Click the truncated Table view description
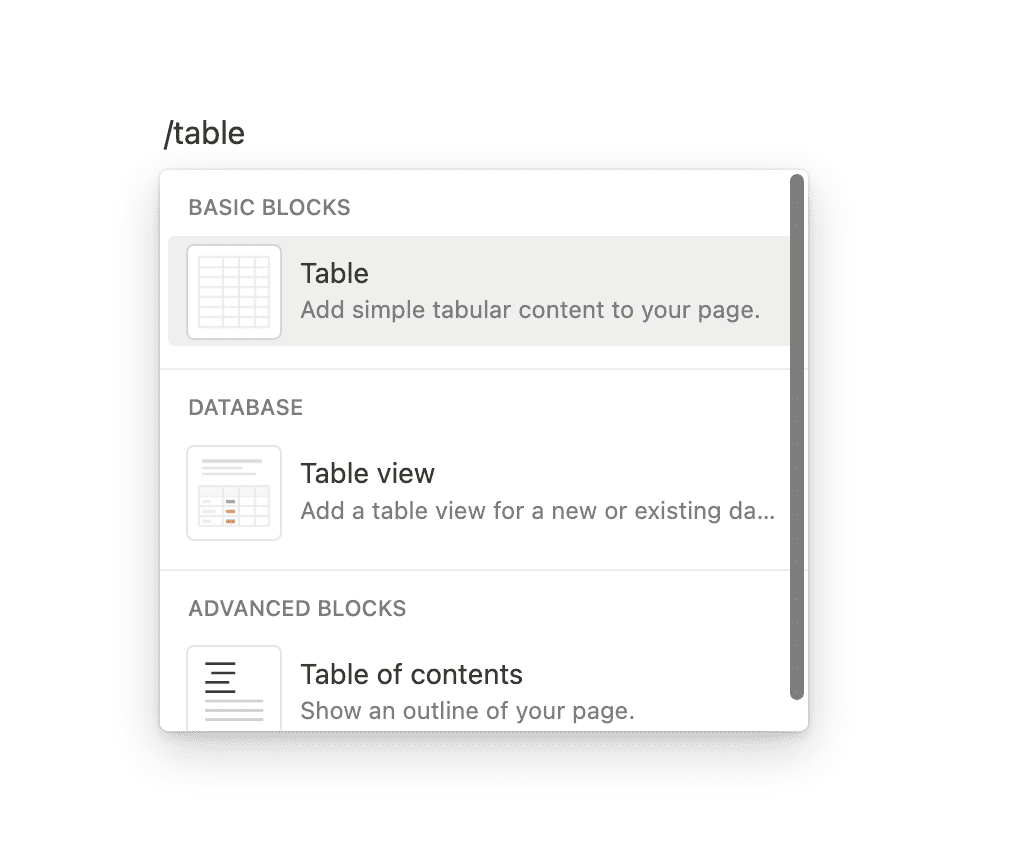1020x854 pixels. (x=537, y=511)
